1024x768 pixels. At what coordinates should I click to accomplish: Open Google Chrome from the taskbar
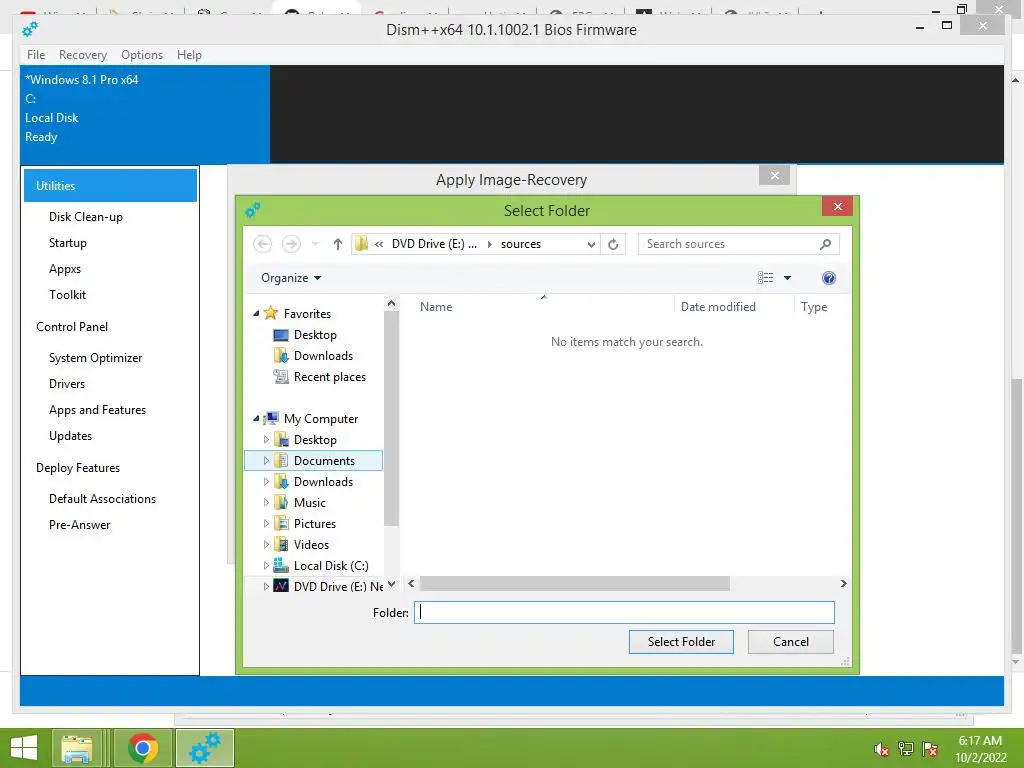142,748
